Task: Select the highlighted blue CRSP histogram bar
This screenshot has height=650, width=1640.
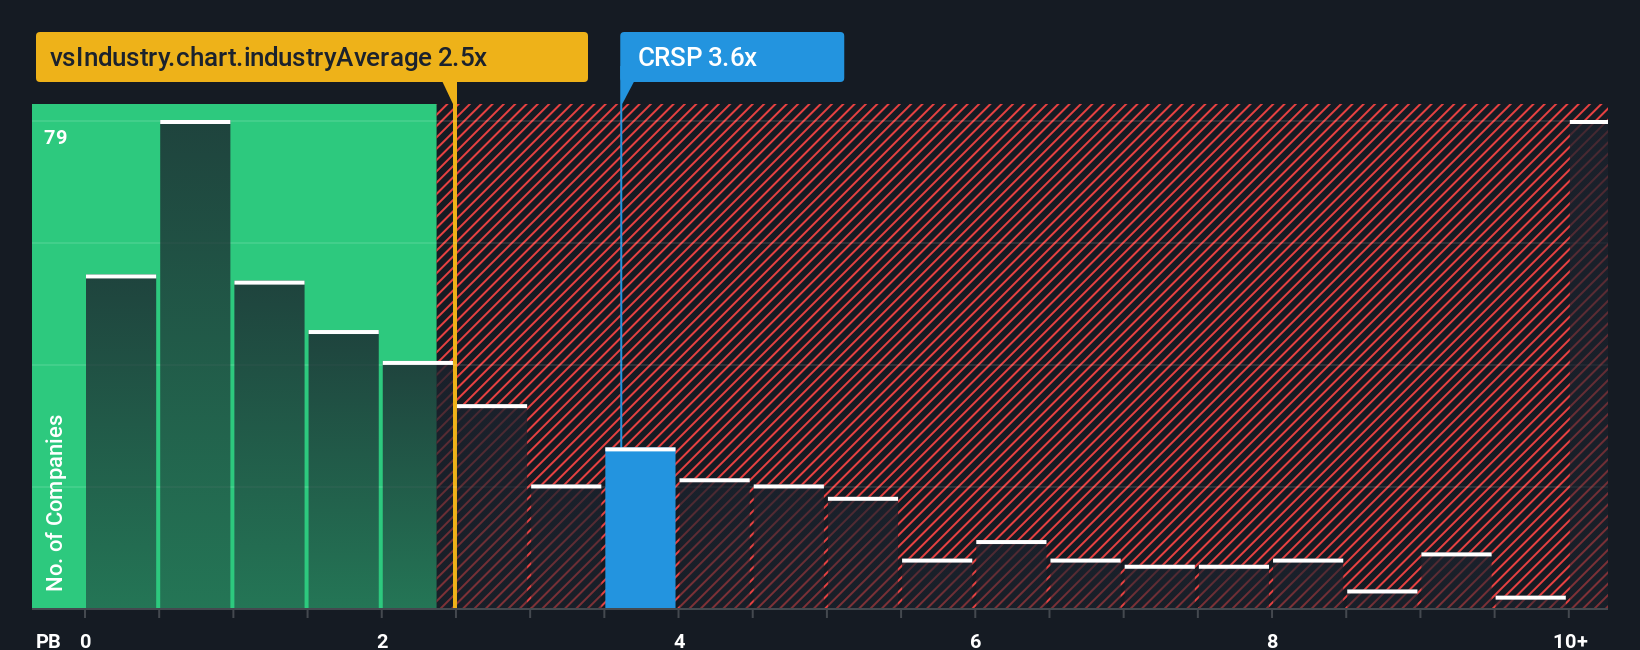Action: [x=640, y=528]
